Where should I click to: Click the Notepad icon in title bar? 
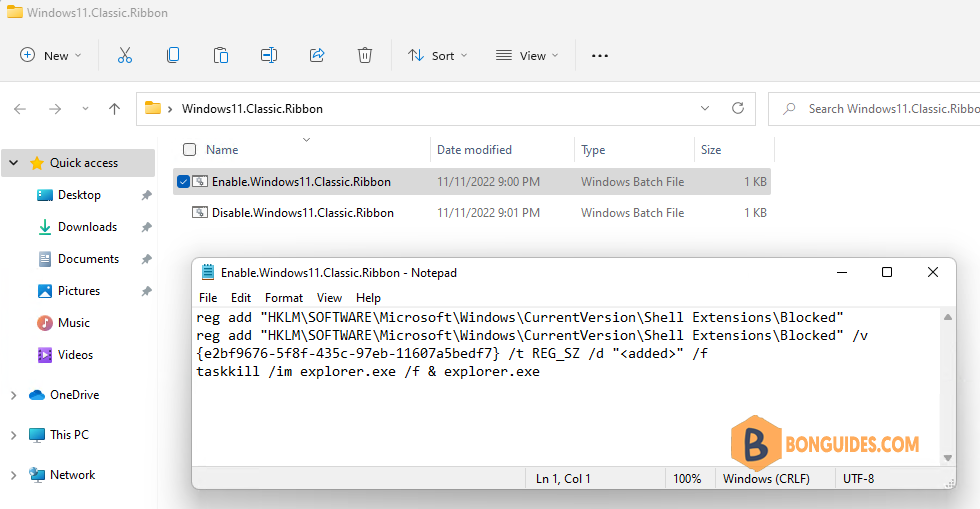click(x=208, y=272)
